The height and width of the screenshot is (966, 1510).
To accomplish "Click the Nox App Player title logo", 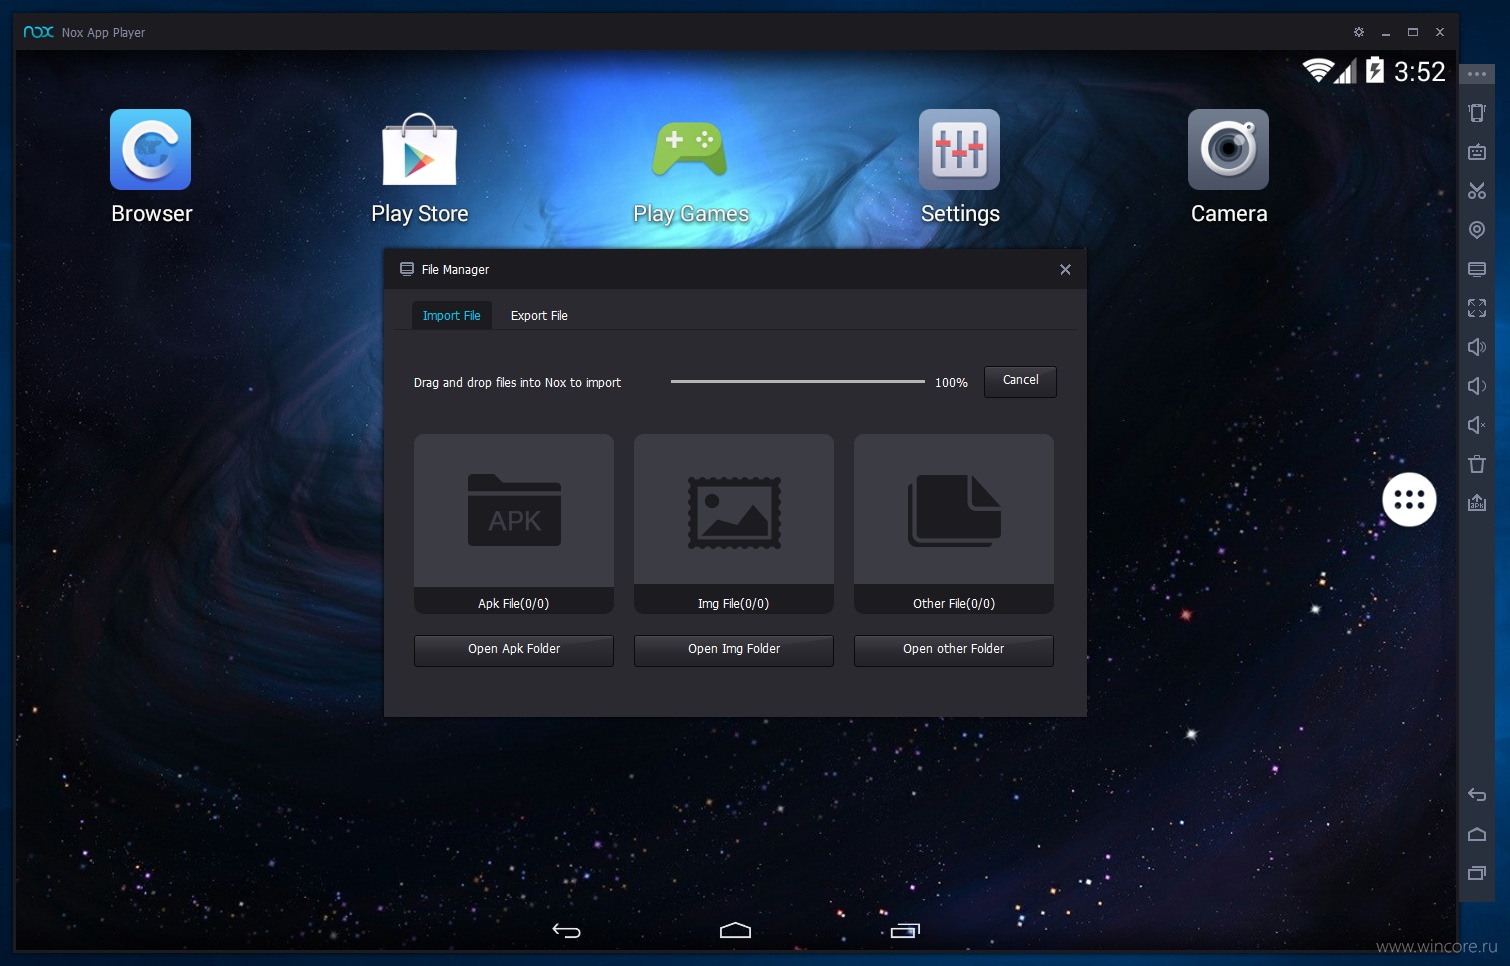I will click(x=39, y=32).
